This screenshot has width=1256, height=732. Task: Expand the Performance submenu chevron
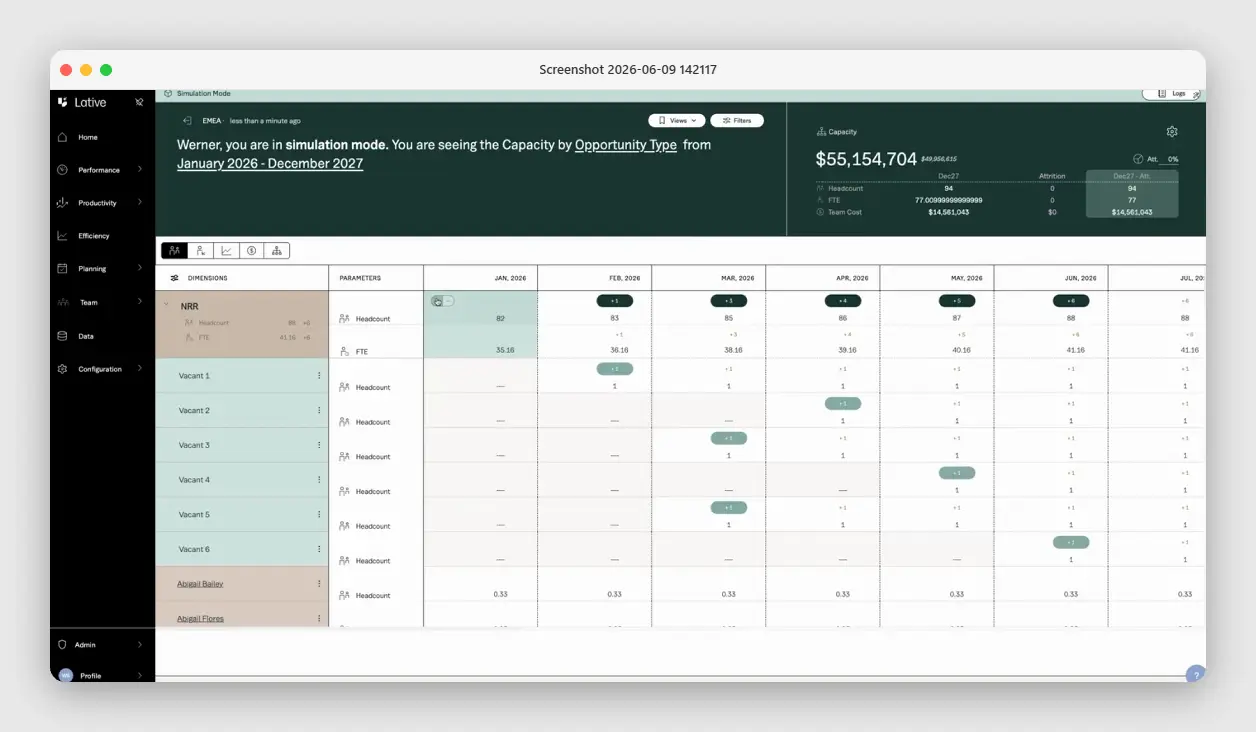click(x=140, y=170)
